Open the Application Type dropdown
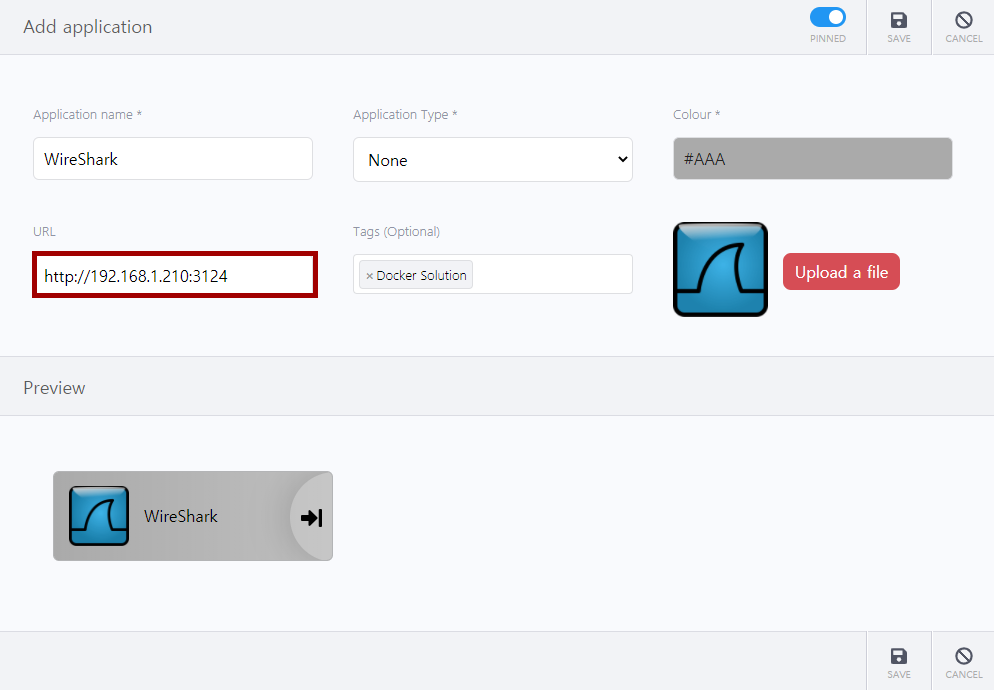This screenshot has height=690, width=994. [493, 159]
